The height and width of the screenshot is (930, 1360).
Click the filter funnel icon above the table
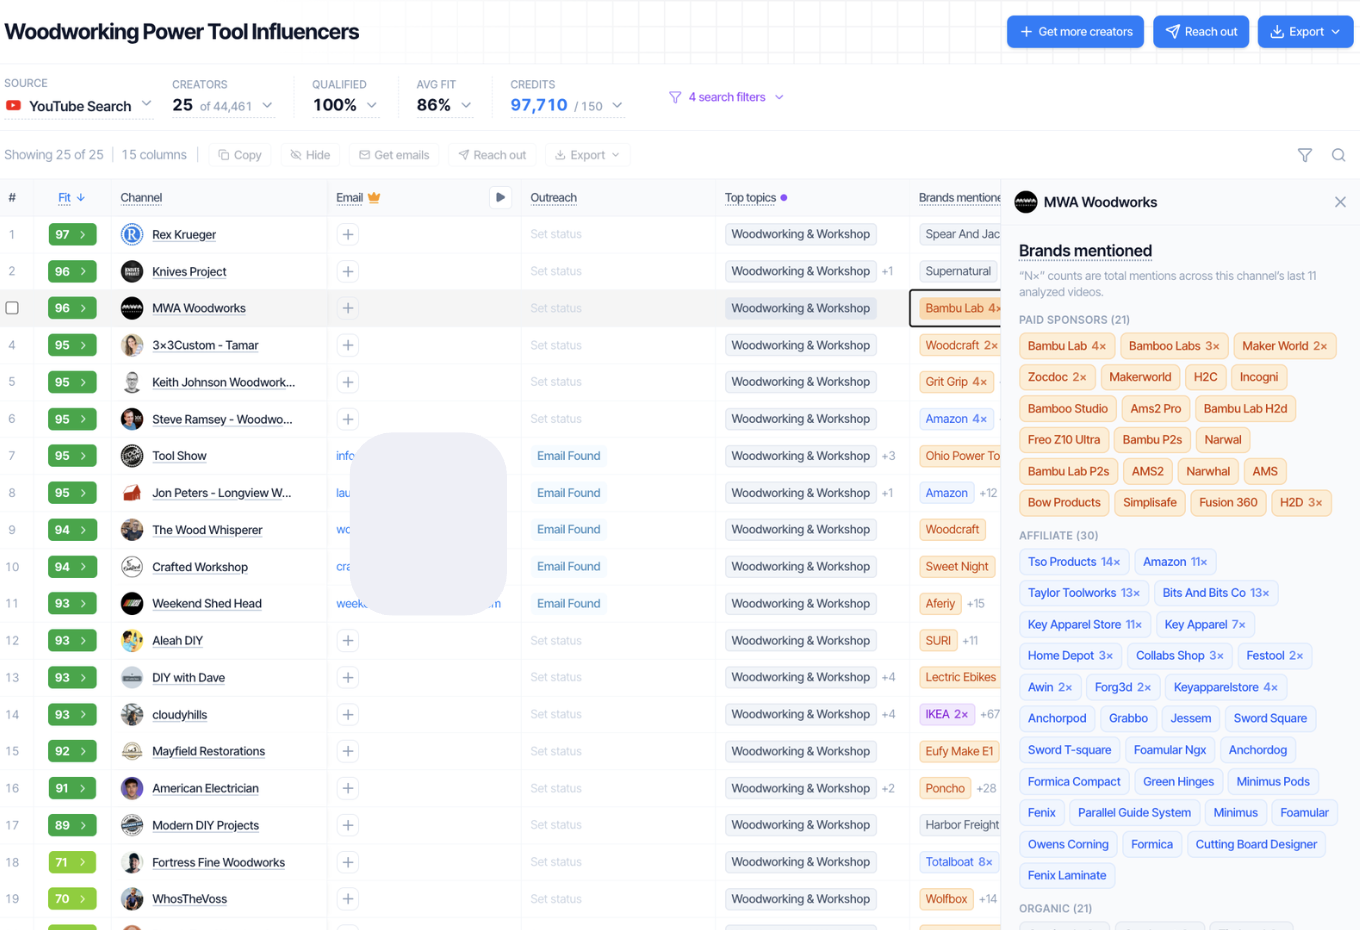point(1305,155)
